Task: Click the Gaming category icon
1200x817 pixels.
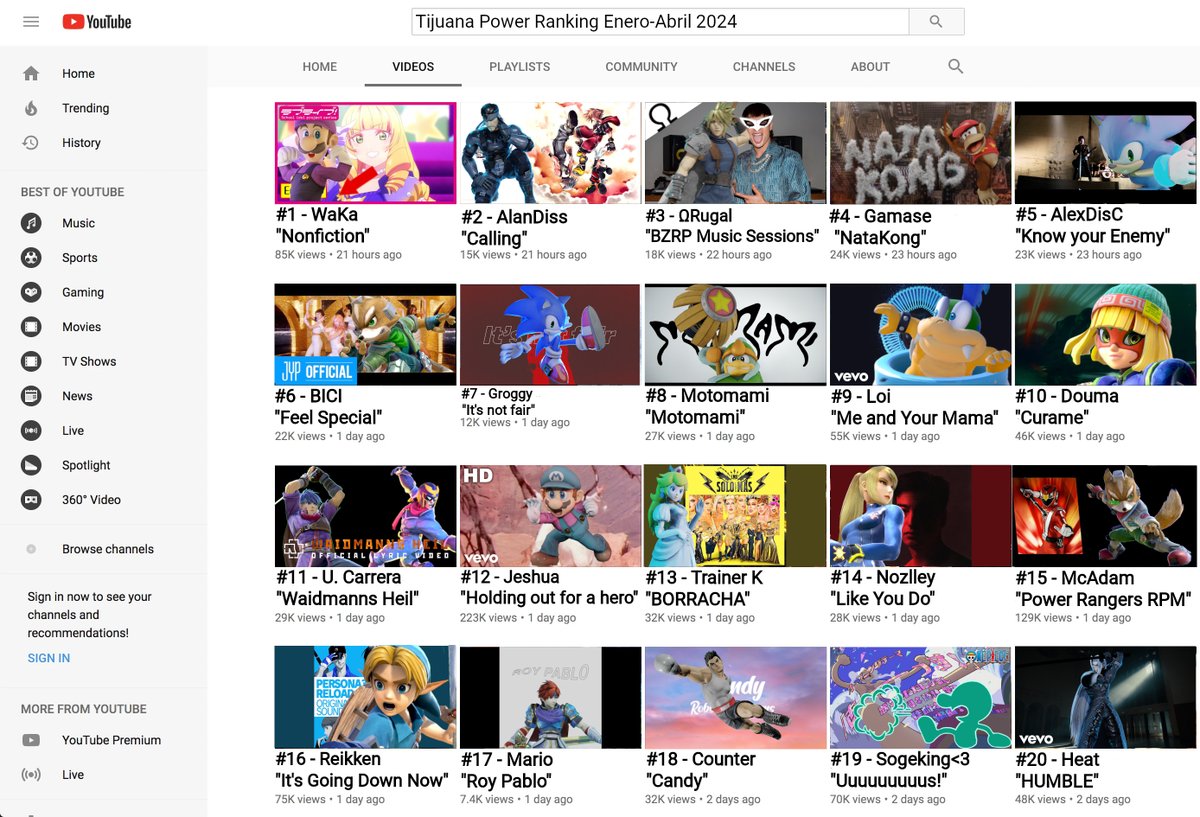Action: (32, 292)
